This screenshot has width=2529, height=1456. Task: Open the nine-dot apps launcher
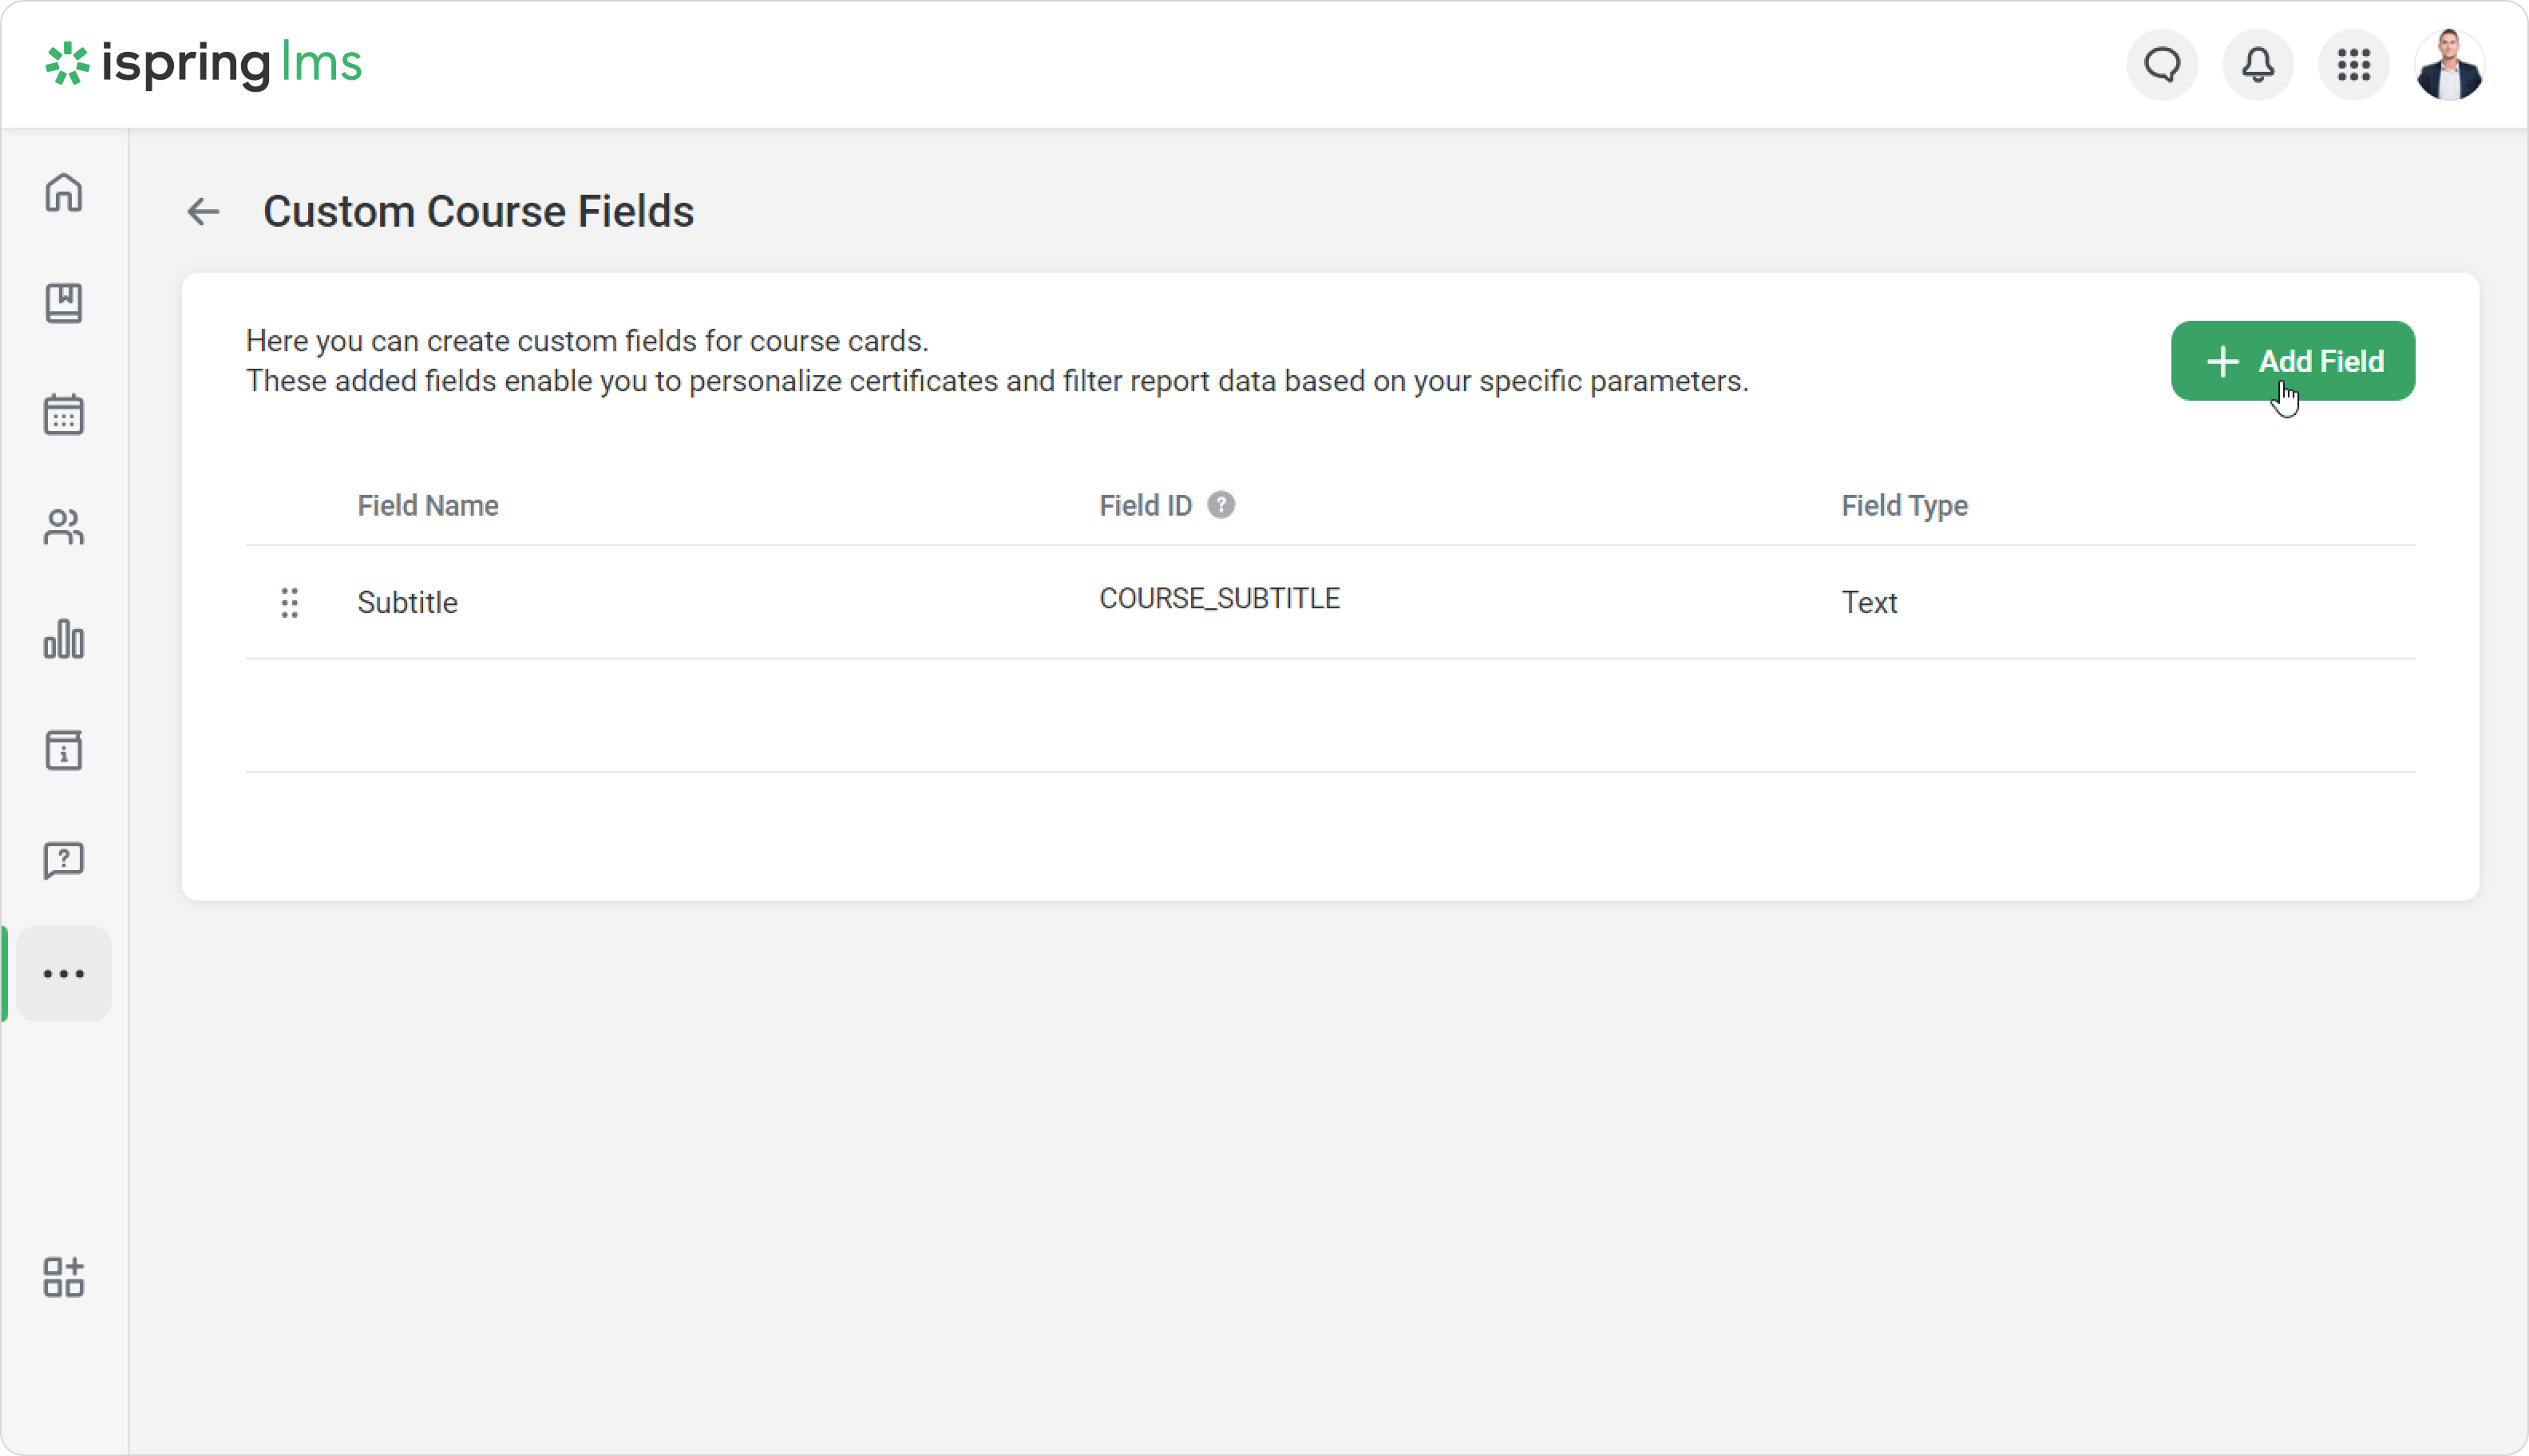point(2353,65)
